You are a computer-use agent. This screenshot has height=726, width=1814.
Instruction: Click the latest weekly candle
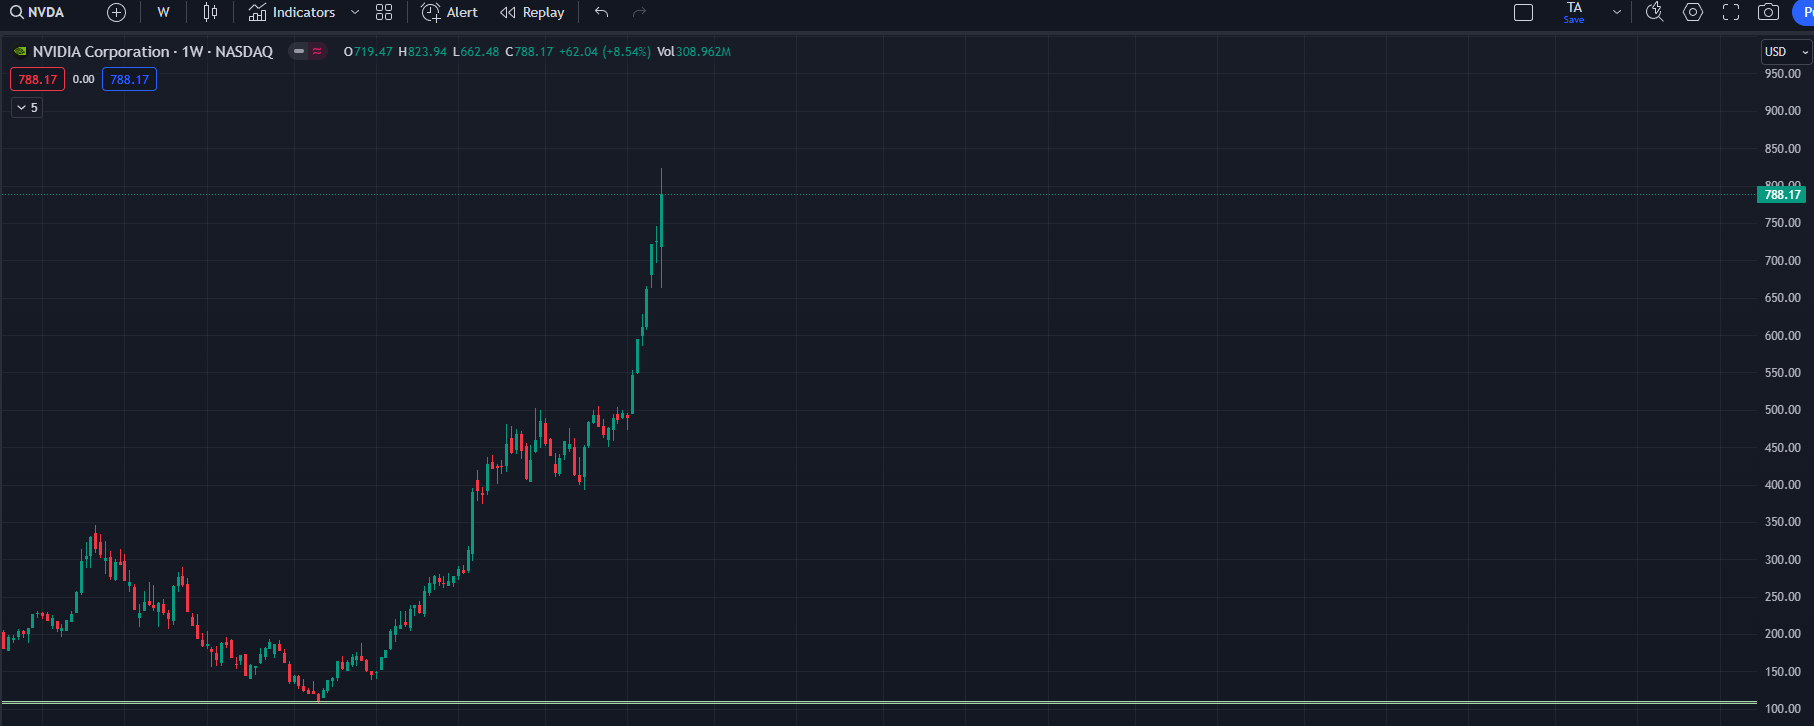[661, 220]
